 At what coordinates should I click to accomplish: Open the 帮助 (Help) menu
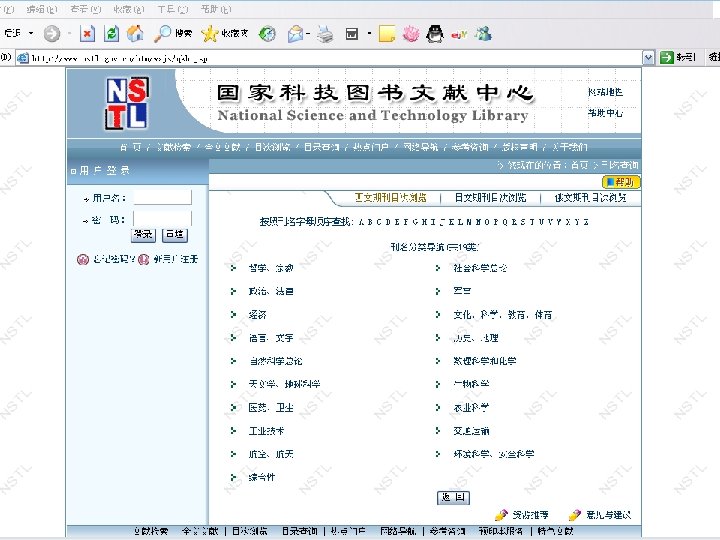tap(216, 9)
